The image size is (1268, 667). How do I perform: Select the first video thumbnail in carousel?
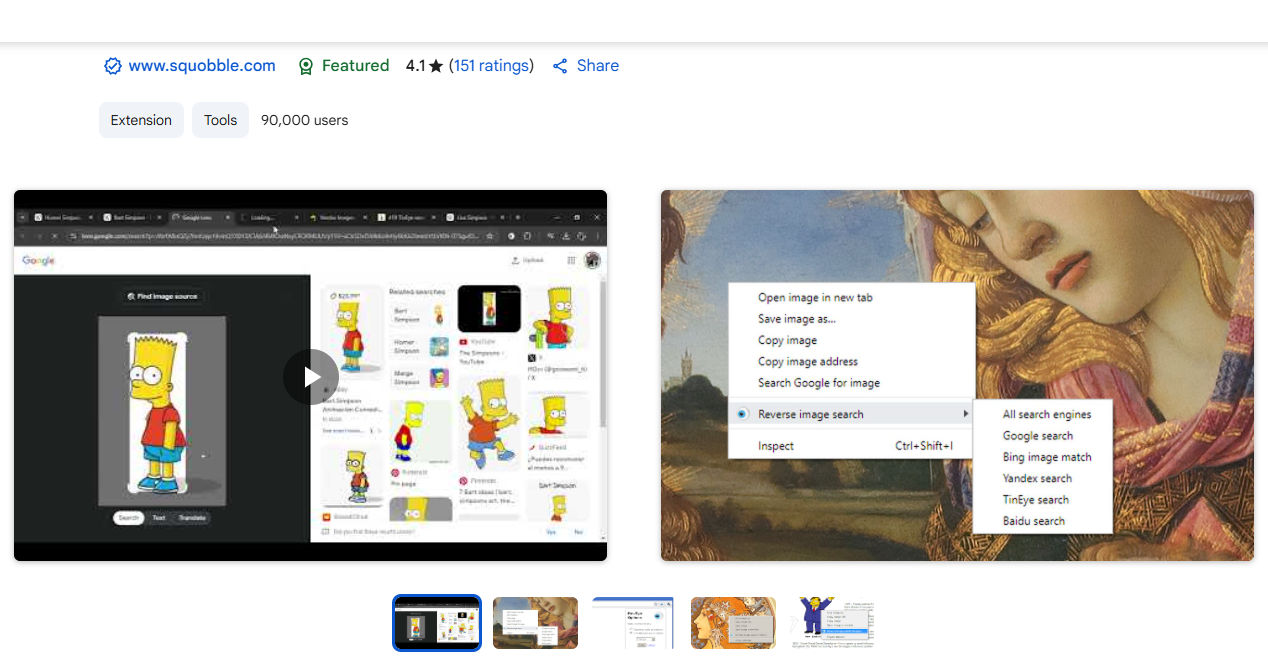pos(437,623)
